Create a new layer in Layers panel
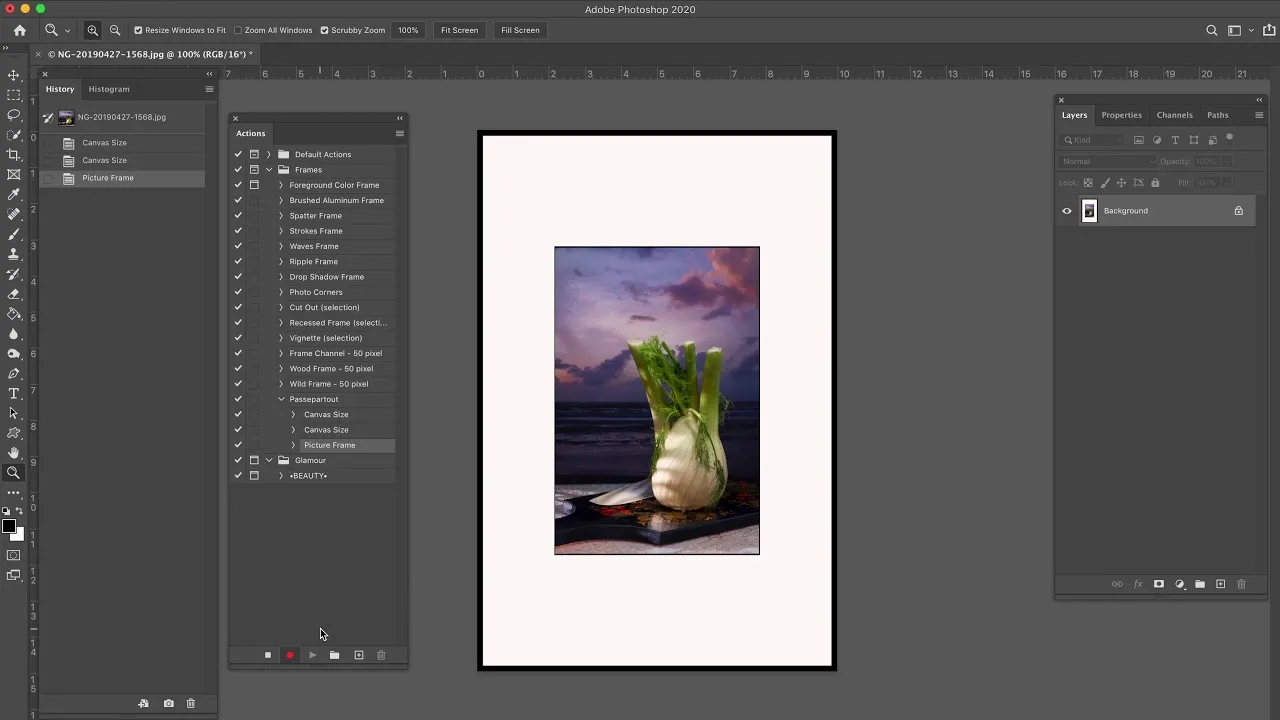The height and width of the screenshot is (720, 1280). pos(1220,584)
